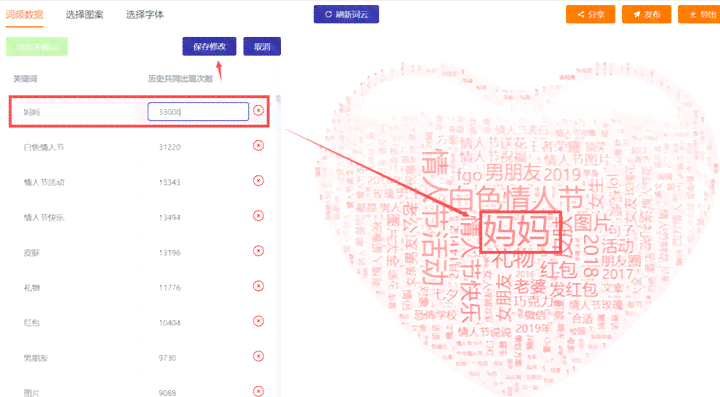Click the count input field showing 33000
The image size is (720, 397).
[198, 112]
